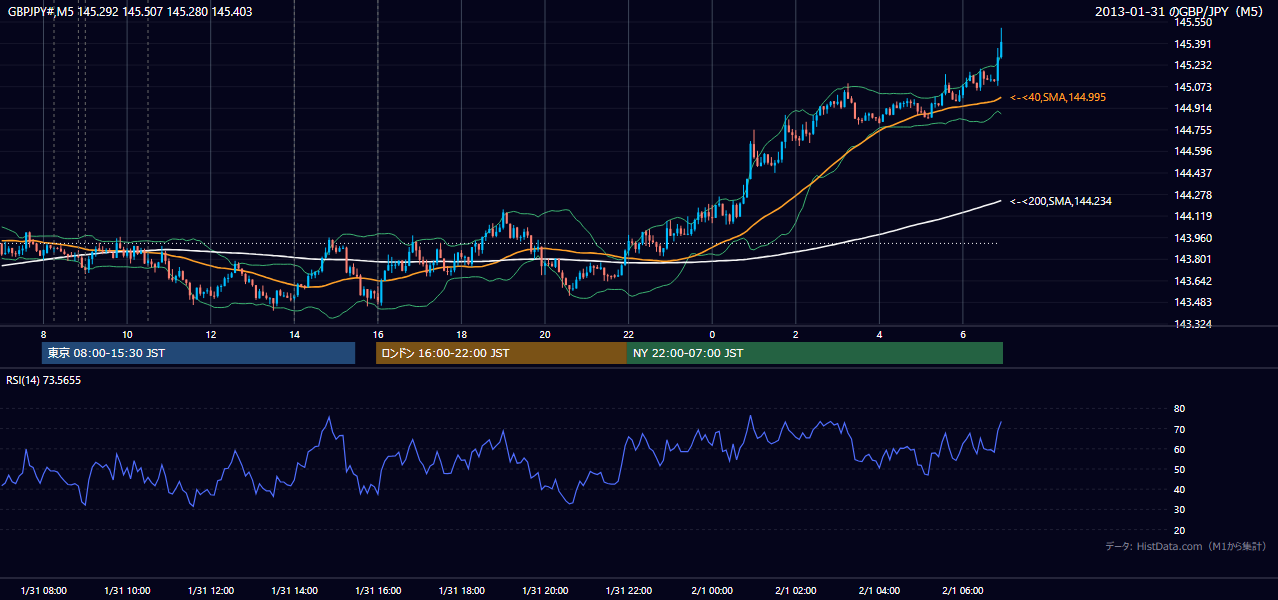This screenshot has height=600, width=1278.
Task: Click the hour 8 tick on the chart axis
Action: [x=44, y=334]
